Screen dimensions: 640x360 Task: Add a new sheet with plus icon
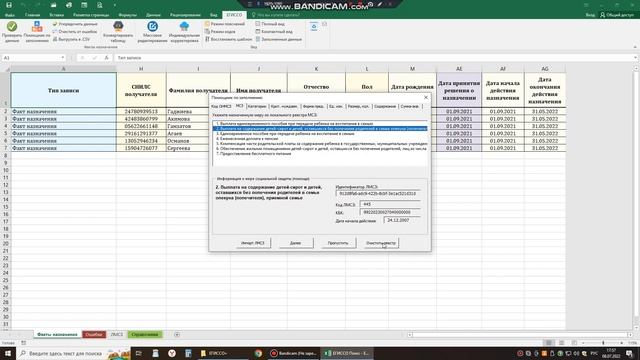[177, 335]
